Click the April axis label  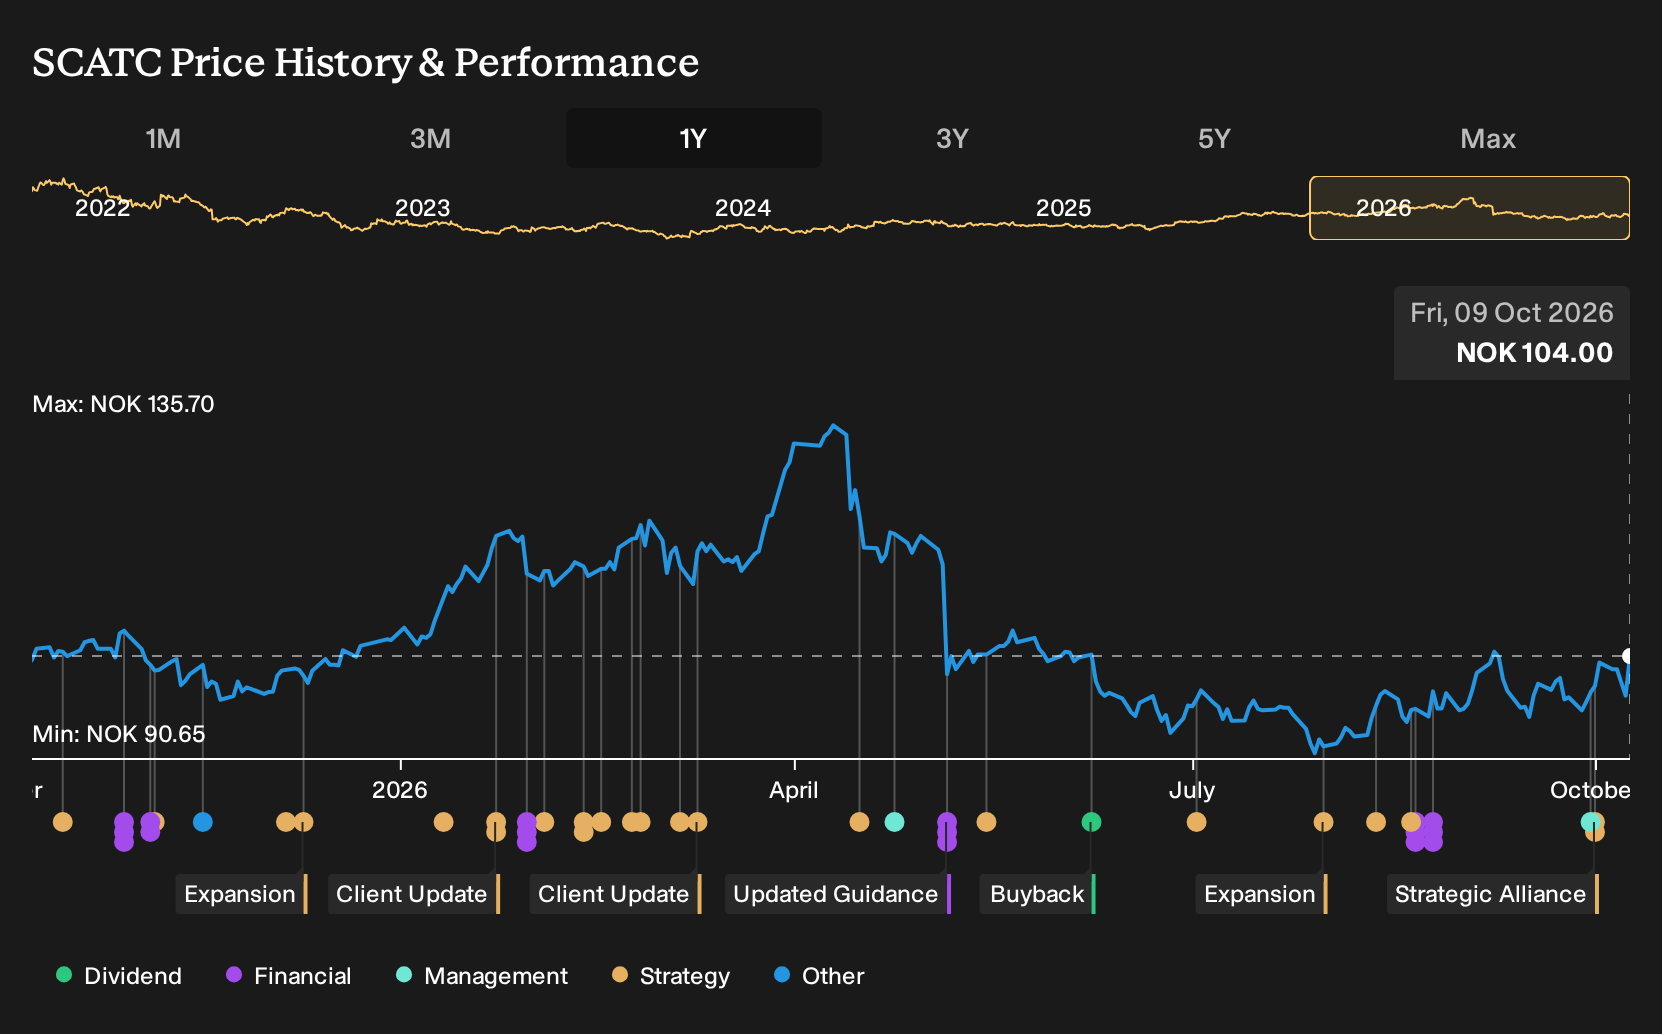[794, 790]
